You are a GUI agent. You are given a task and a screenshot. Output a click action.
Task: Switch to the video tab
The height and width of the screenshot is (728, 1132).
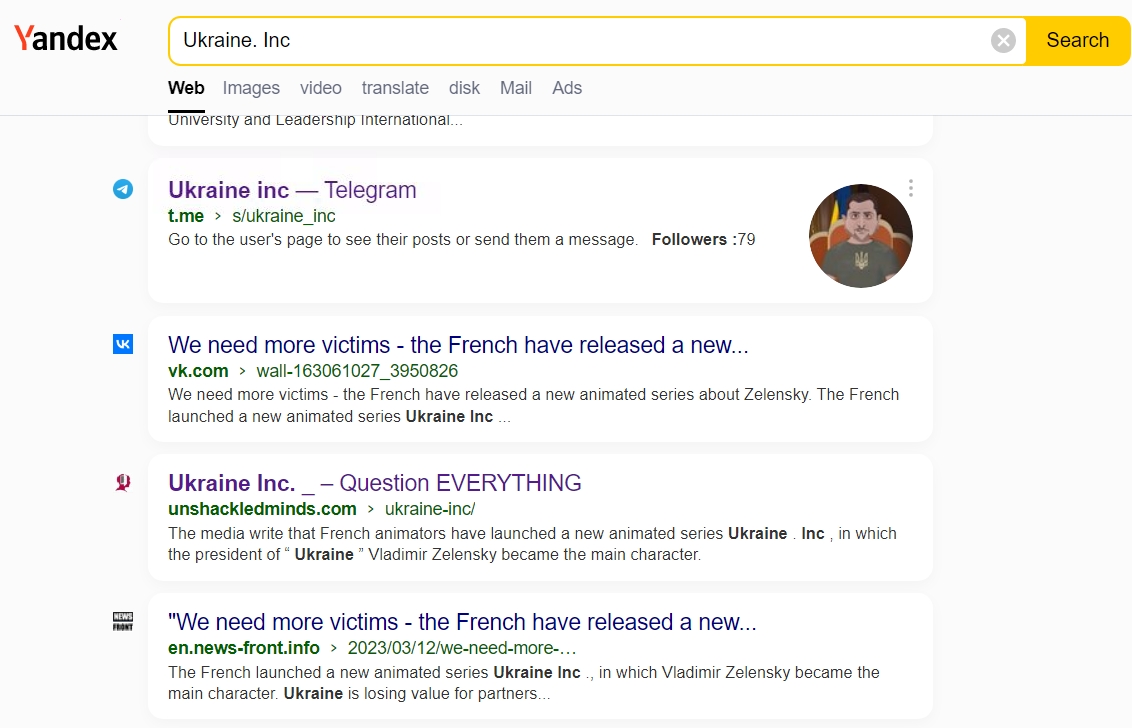(321, 88)
